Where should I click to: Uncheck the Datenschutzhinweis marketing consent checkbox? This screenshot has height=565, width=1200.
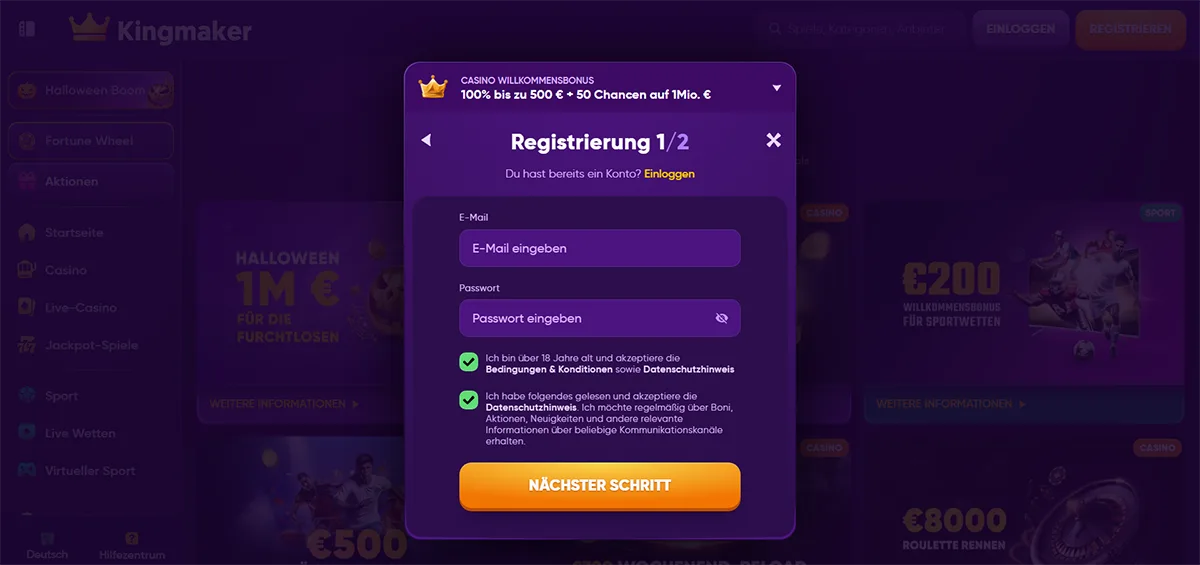[x=468, y=400]
